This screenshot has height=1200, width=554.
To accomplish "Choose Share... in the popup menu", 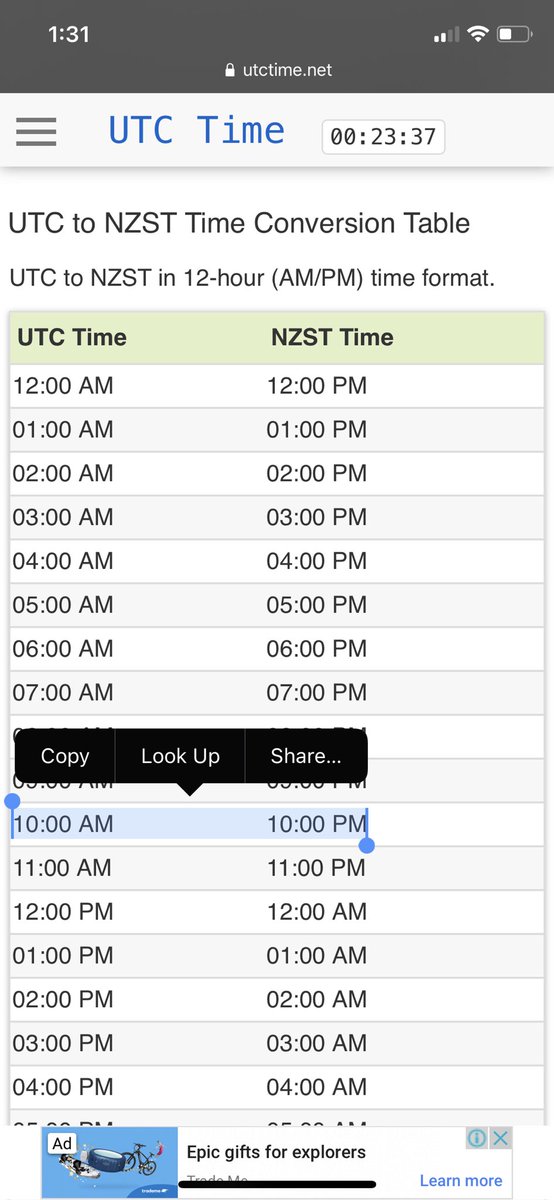I will pos(306,756).
